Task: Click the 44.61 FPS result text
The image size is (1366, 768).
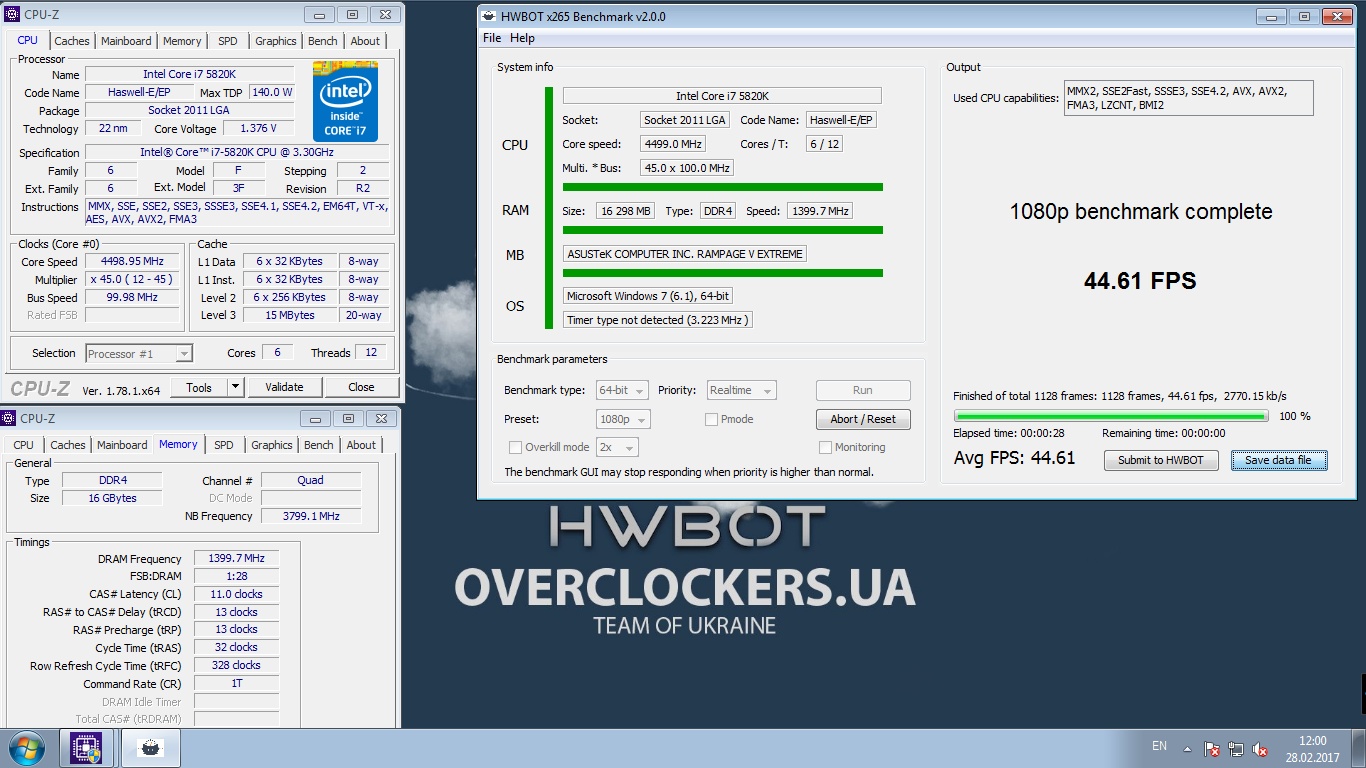Action: (x=1140, y=281)
